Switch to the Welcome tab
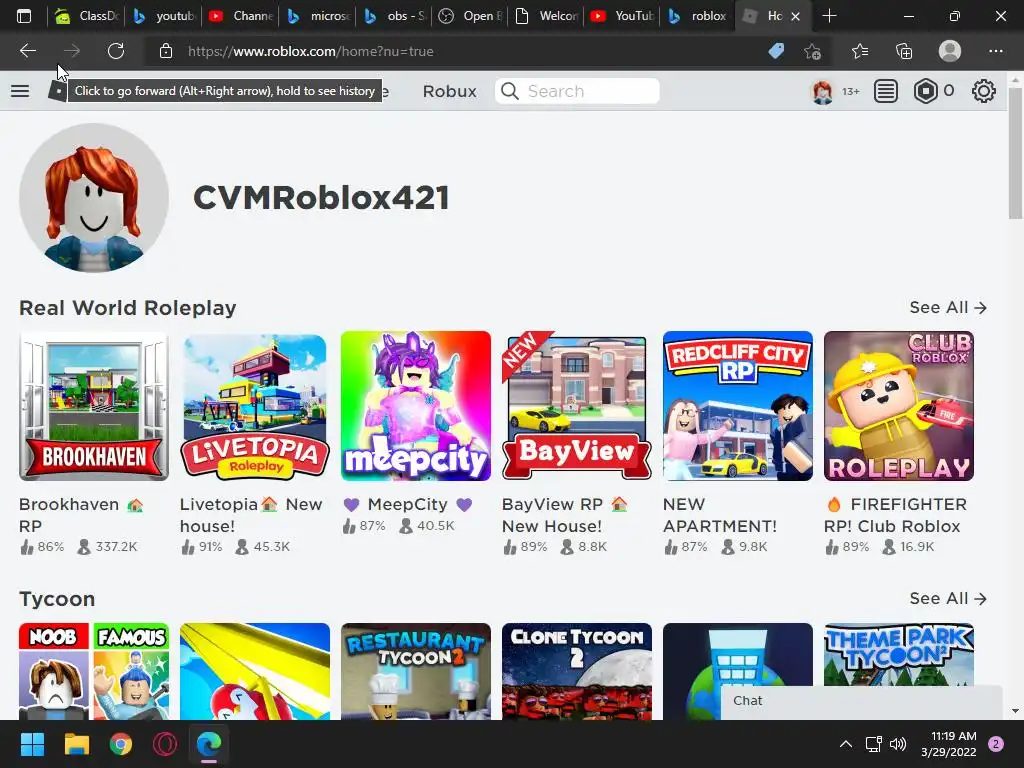This screenshot has height=768, width=1024. [x=549, y=16]
